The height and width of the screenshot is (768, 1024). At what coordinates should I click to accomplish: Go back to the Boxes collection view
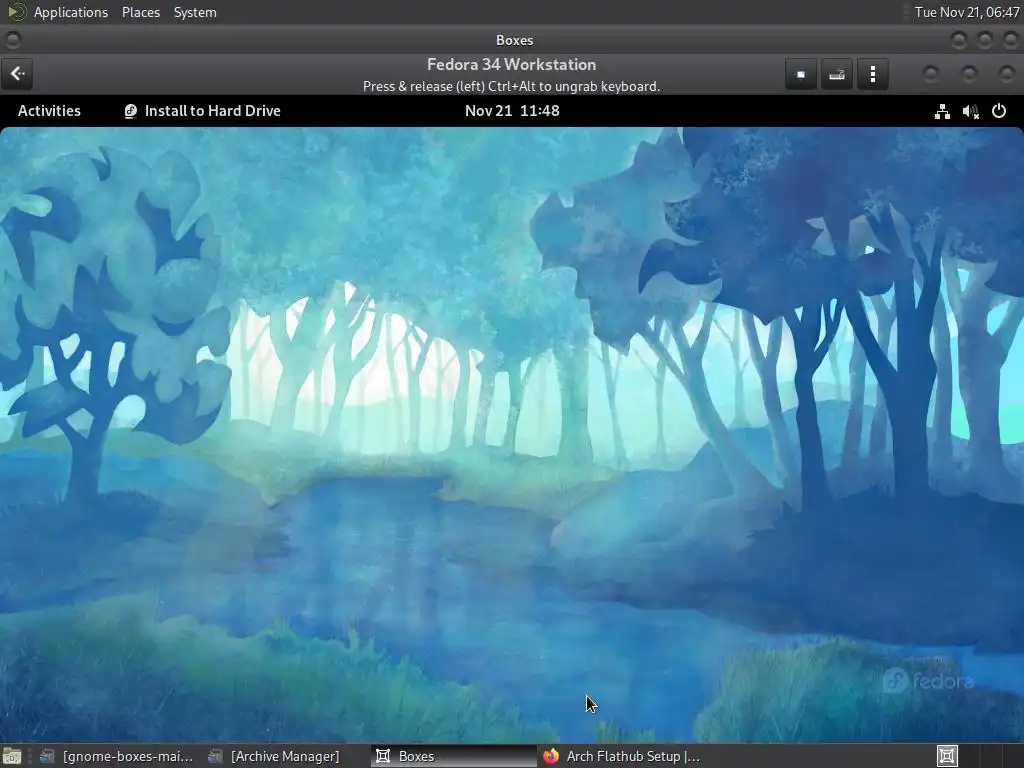17,74
